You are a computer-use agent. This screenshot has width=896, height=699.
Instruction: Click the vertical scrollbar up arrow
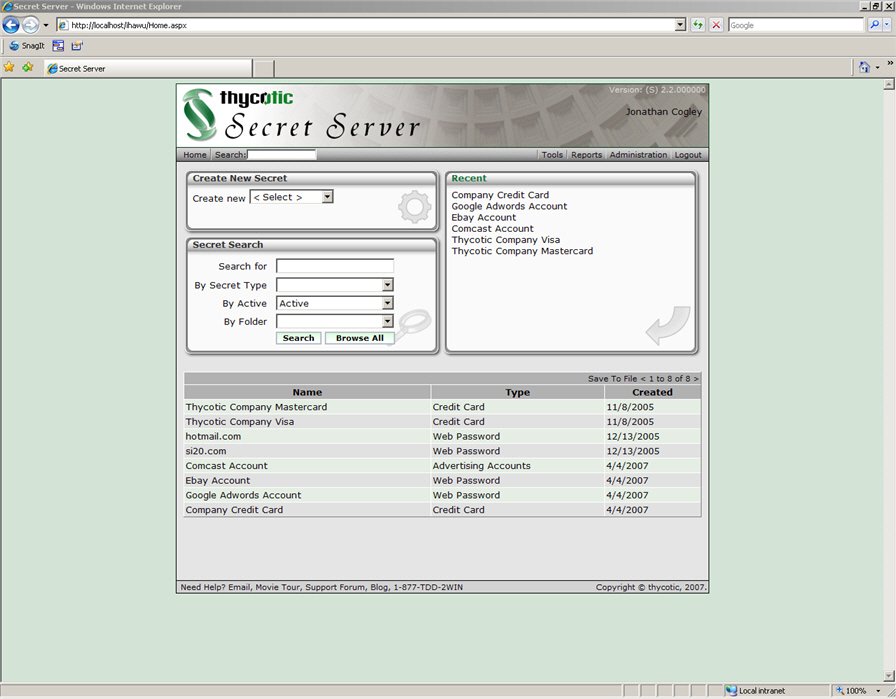pos(889,85)
